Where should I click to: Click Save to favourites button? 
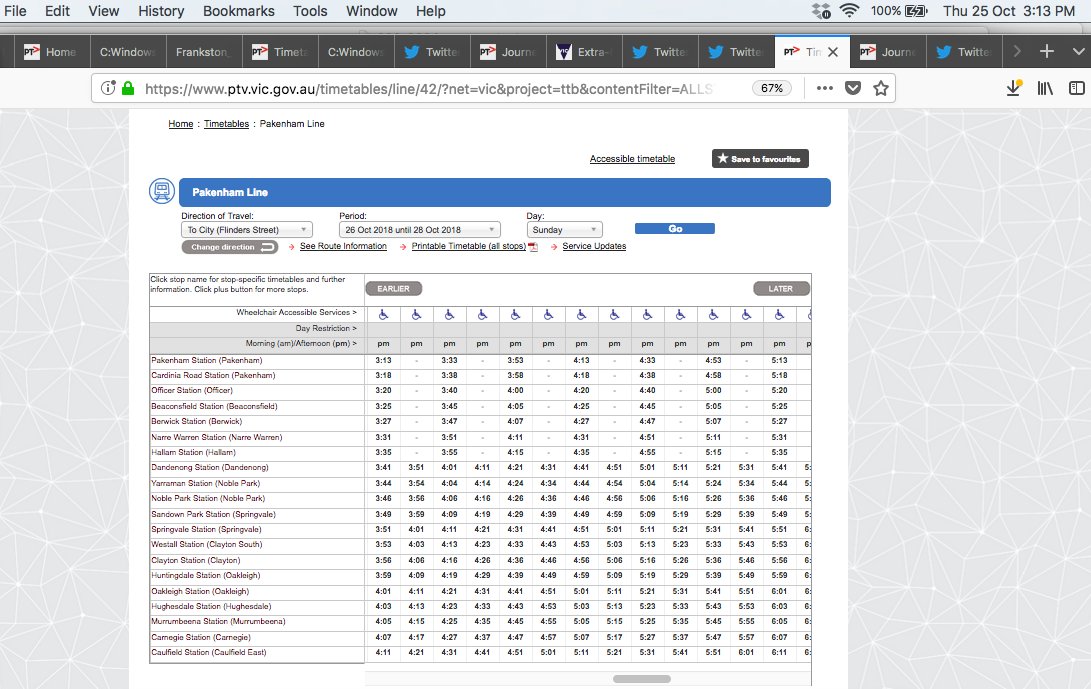point(760,159)
